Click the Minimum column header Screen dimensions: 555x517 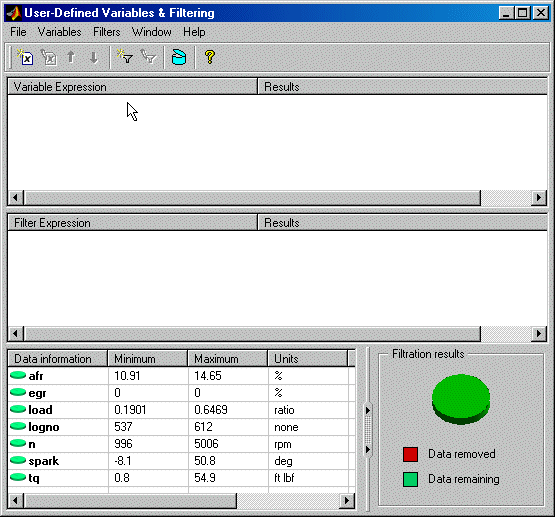point(148,359)
